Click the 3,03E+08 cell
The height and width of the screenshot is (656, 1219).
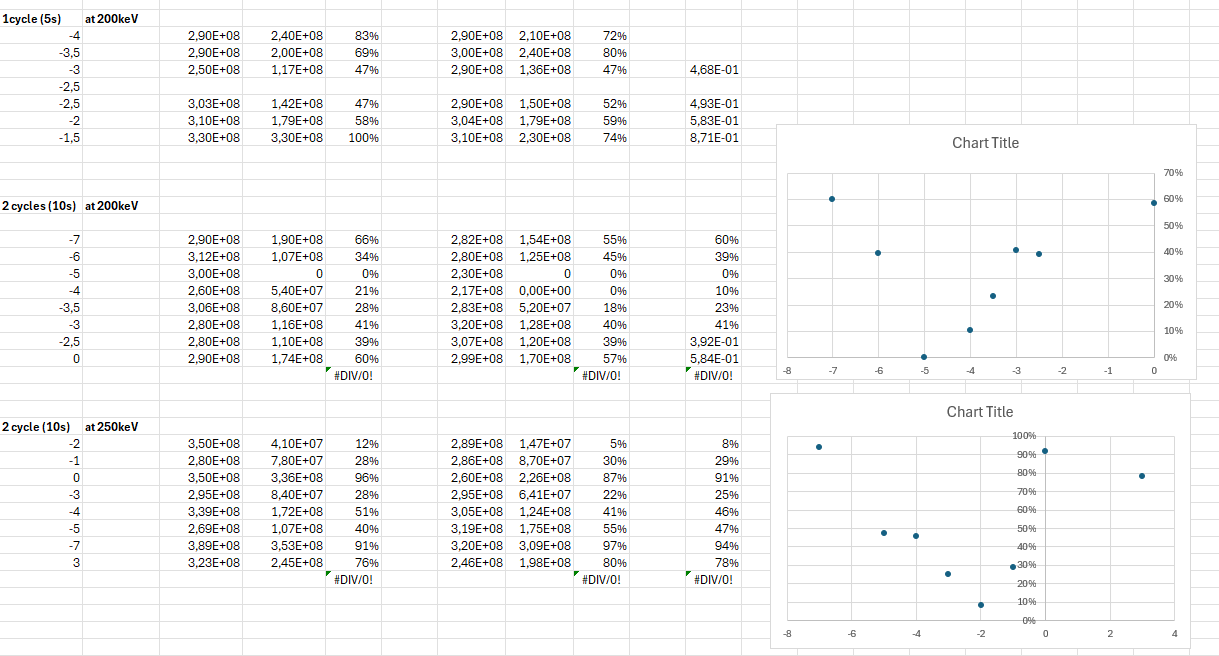pos(201,104)
